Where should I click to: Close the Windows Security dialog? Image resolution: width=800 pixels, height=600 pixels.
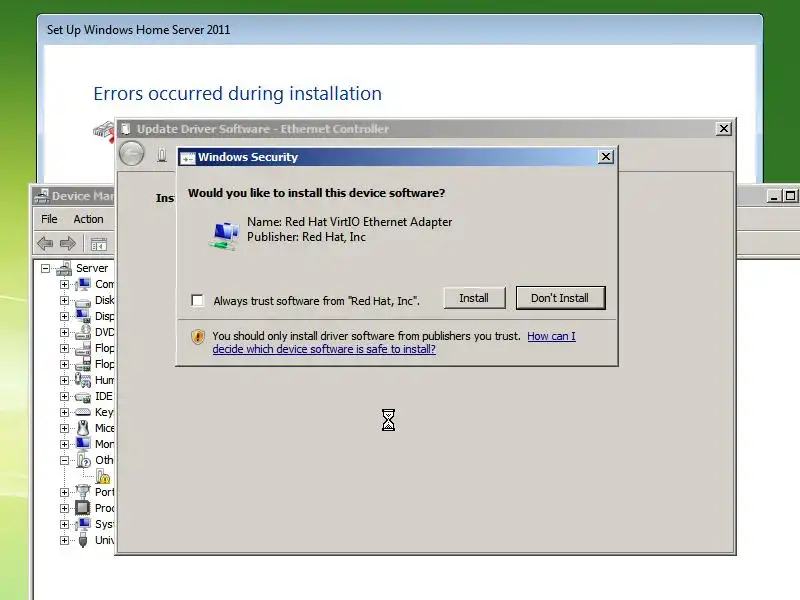pyautogui.click(x=606, y=157)
